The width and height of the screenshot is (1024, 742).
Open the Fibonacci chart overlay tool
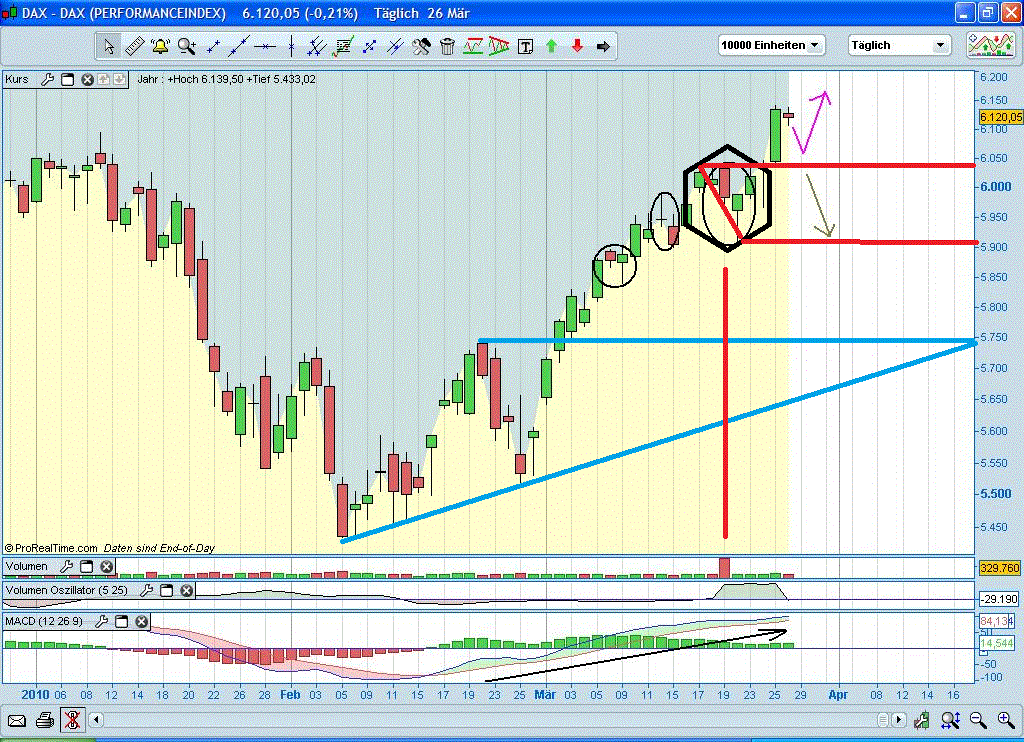343,46
